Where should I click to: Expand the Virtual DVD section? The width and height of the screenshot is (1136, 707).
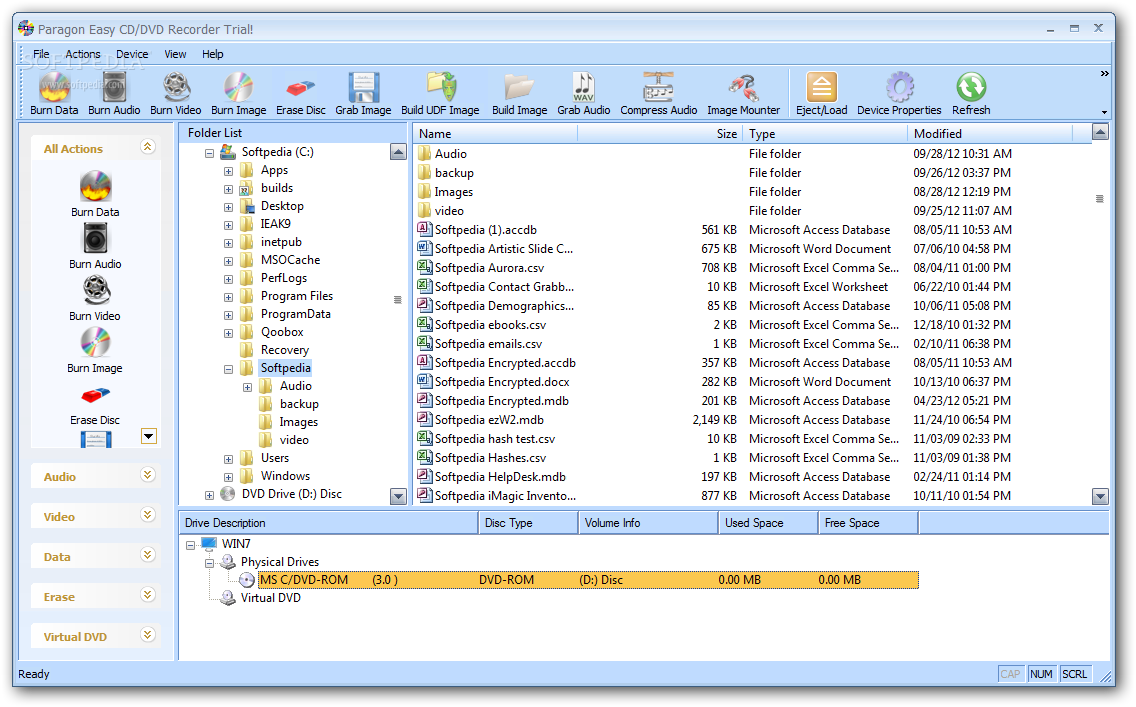point(148,635)
